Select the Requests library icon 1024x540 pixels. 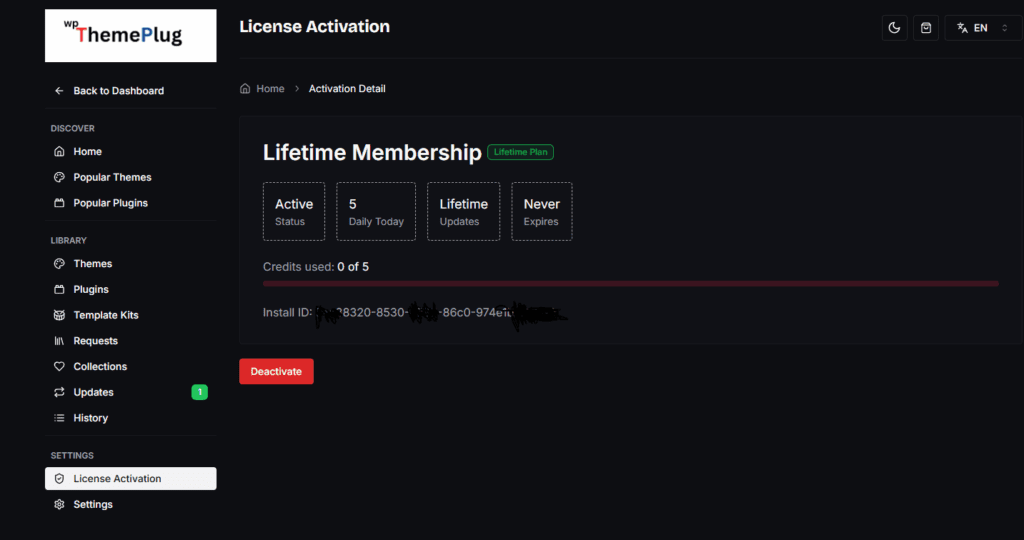[x=59, y=341]
